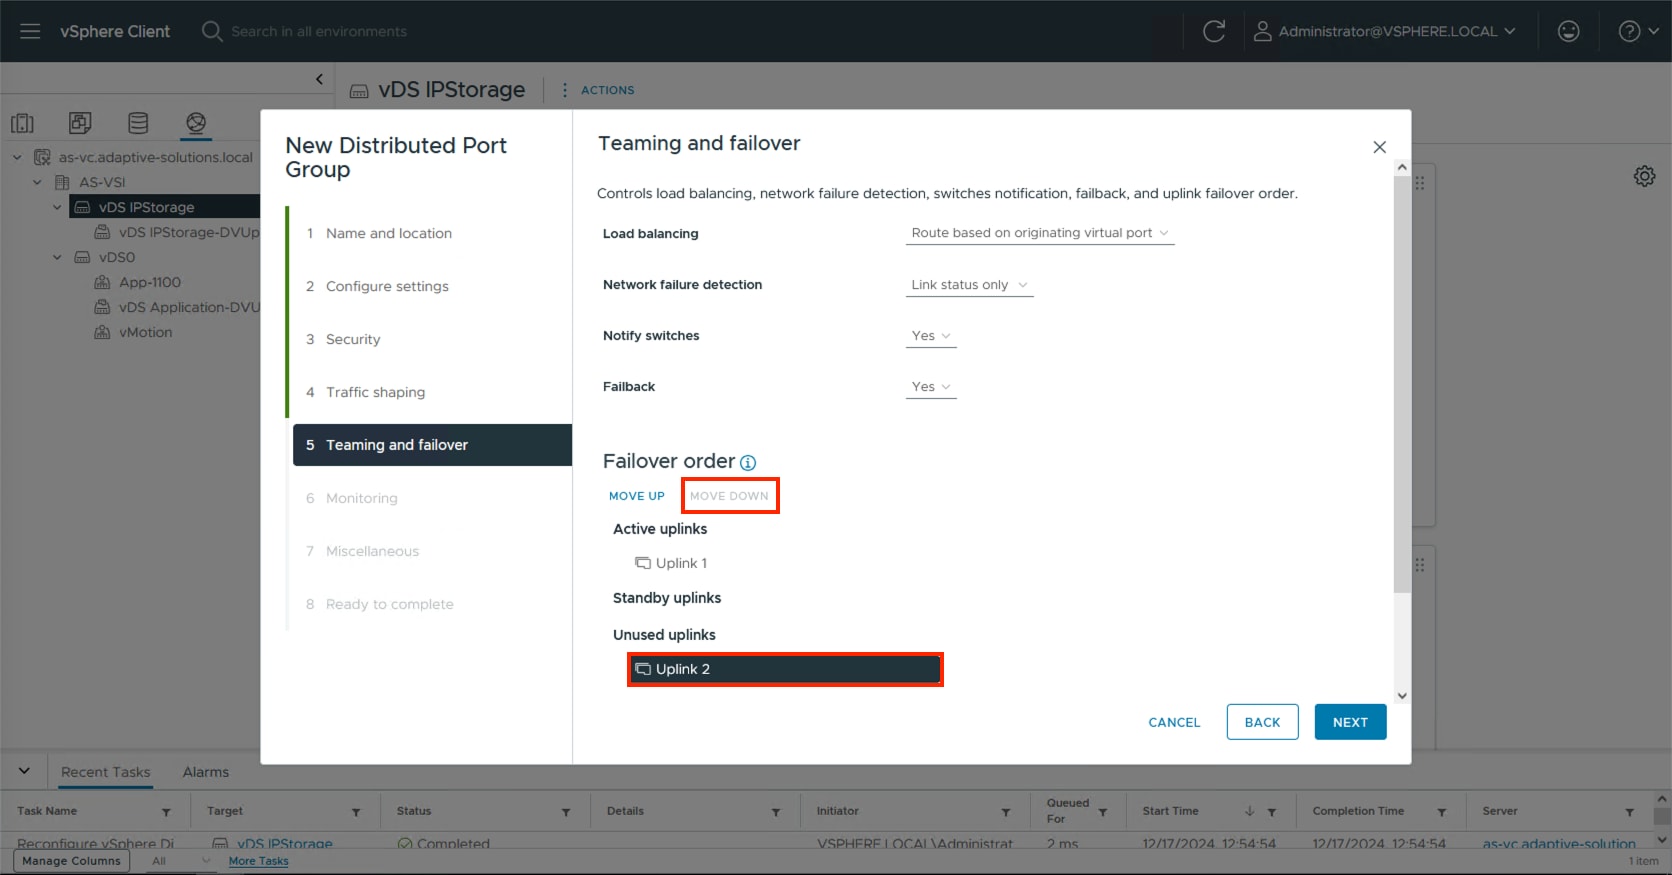
Task: Switch to VMs and Templates inventory icon
Action: [80, 123]
